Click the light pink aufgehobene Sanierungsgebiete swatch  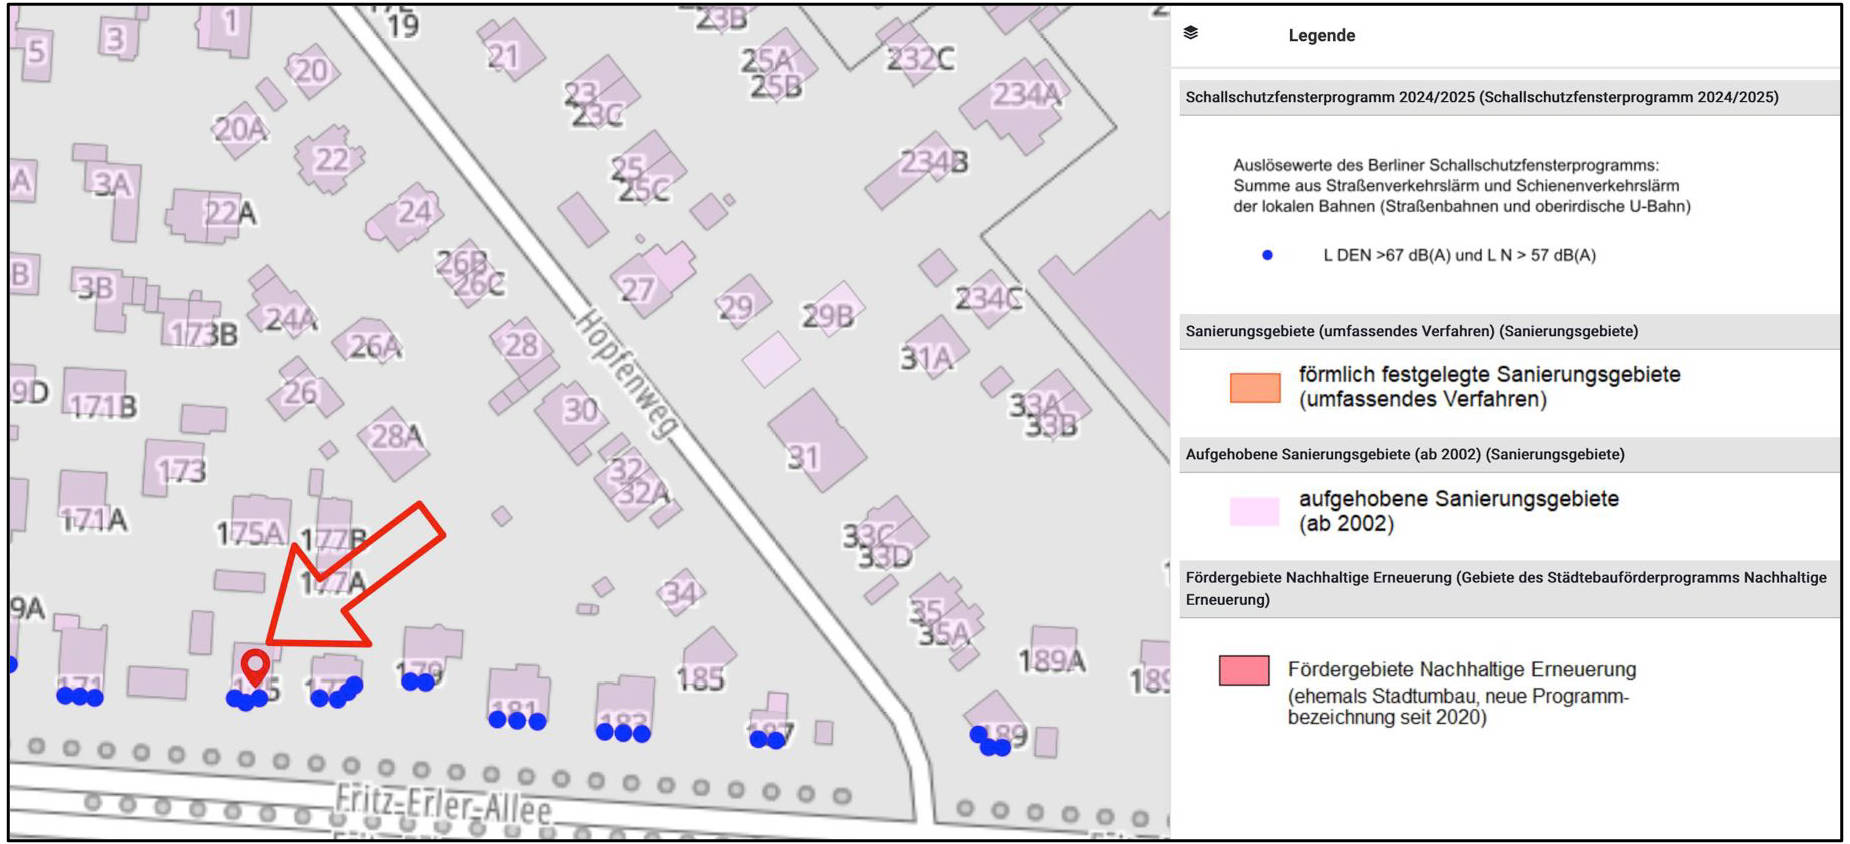click(x=1255, y=511)
